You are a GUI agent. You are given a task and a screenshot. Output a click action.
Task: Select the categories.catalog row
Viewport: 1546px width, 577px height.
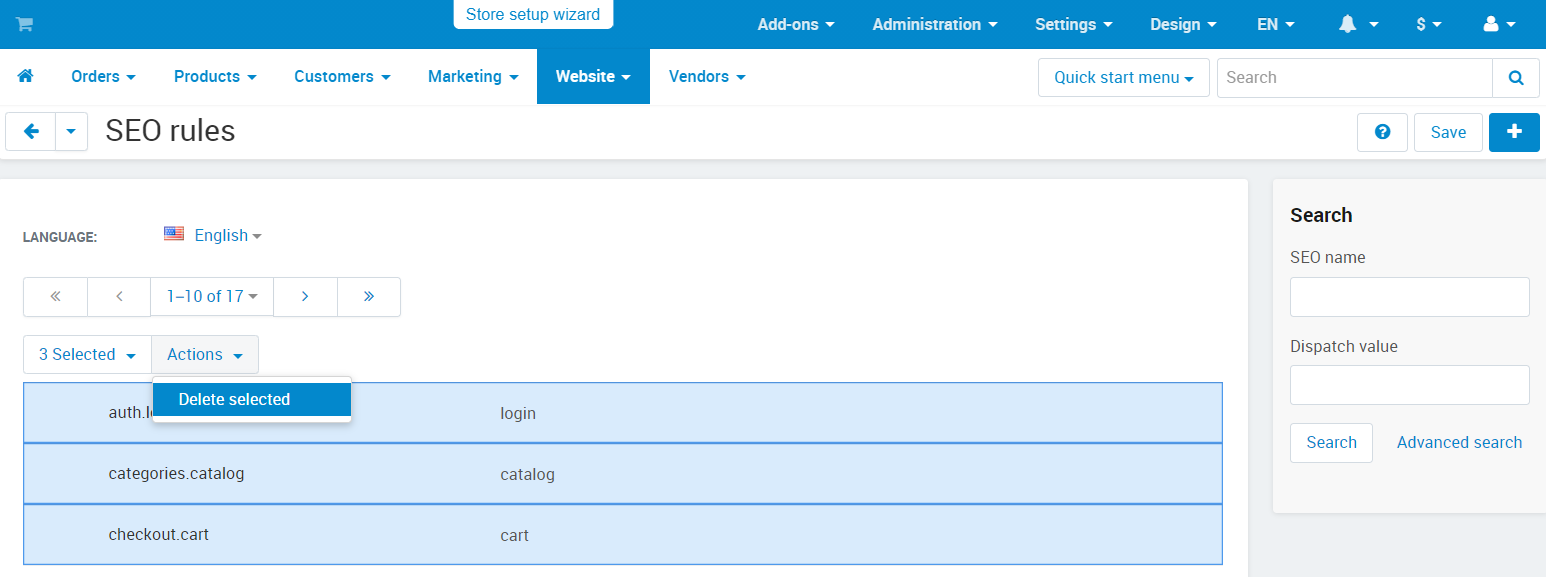point(623,474)
